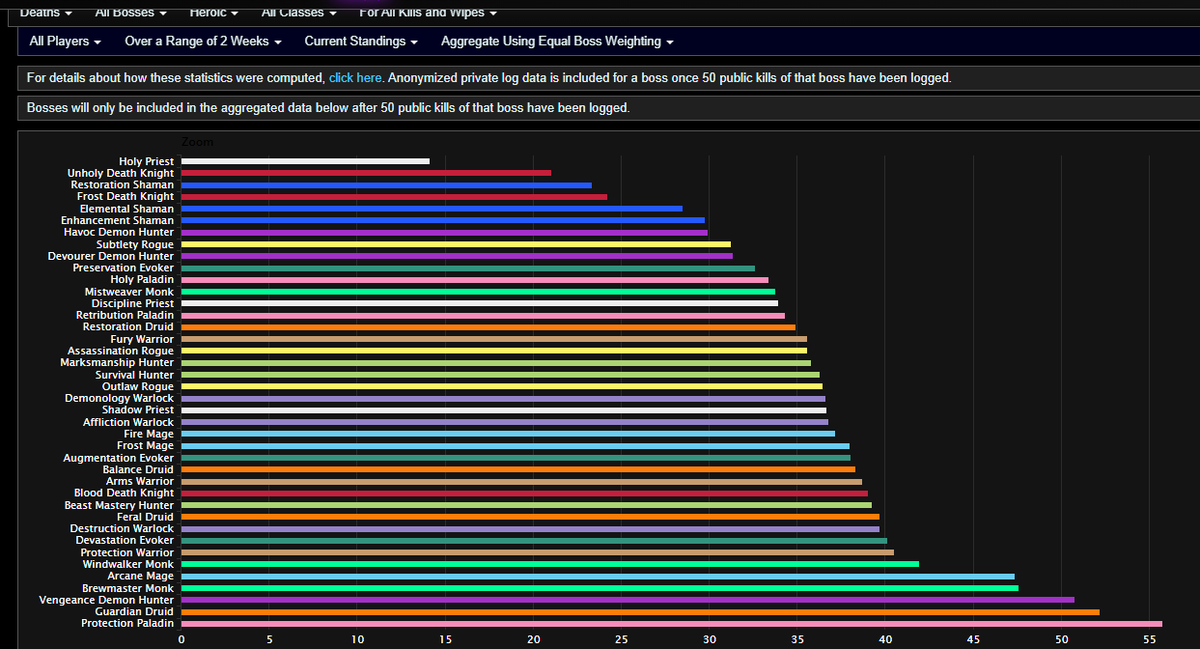Select the Frost Mage label
This screenshot has width=1200, height=649.
[146, 446]
